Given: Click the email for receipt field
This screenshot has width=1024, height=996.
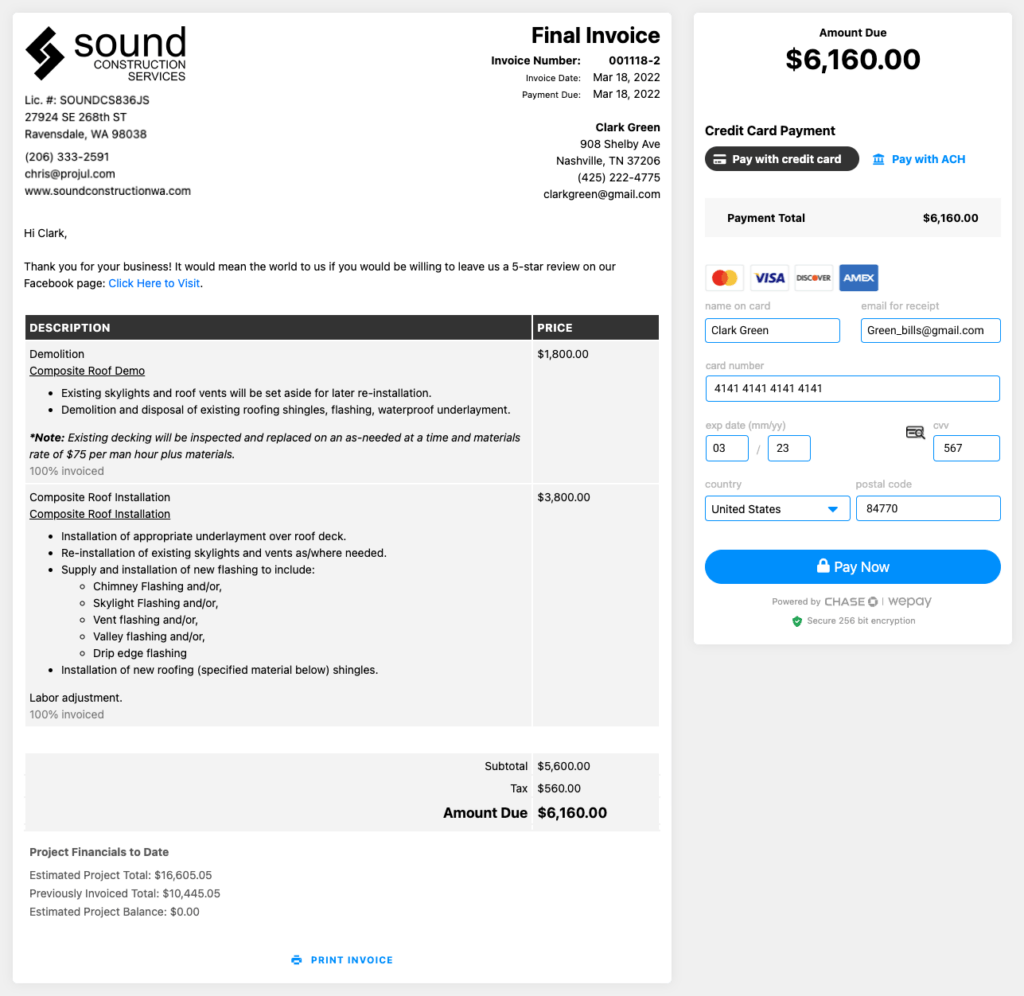Looking at the screenshot, I should click(930, 330).
